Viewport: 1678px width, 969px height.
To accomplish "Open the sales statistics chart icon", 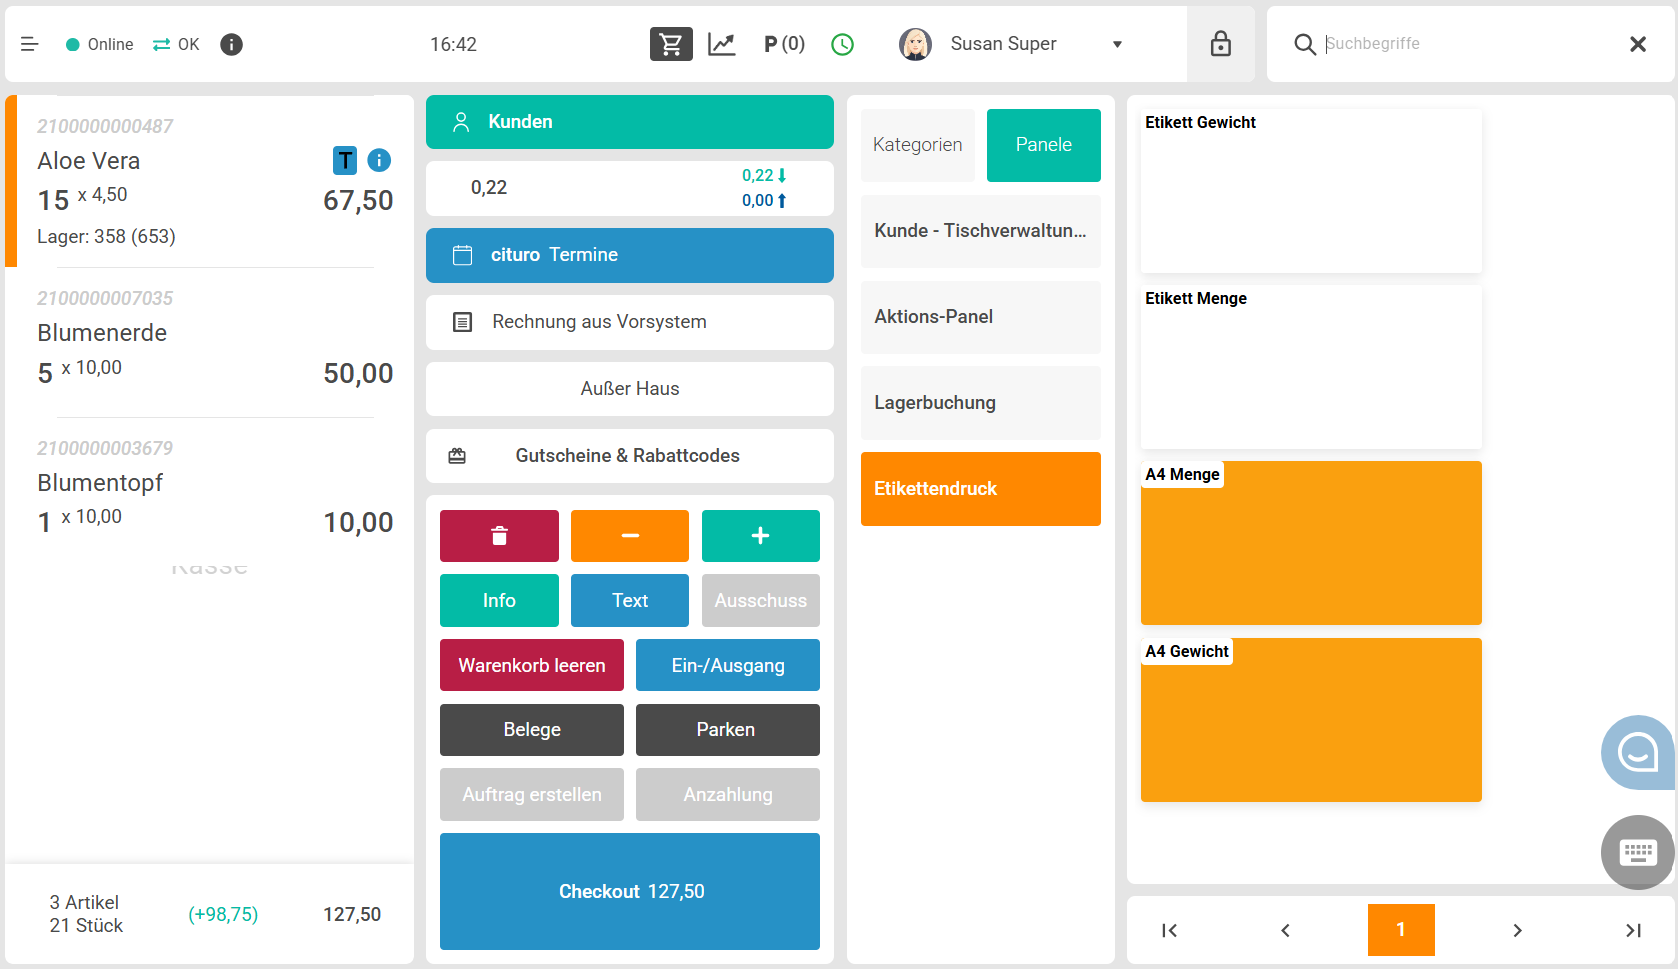I will [721, 44].
